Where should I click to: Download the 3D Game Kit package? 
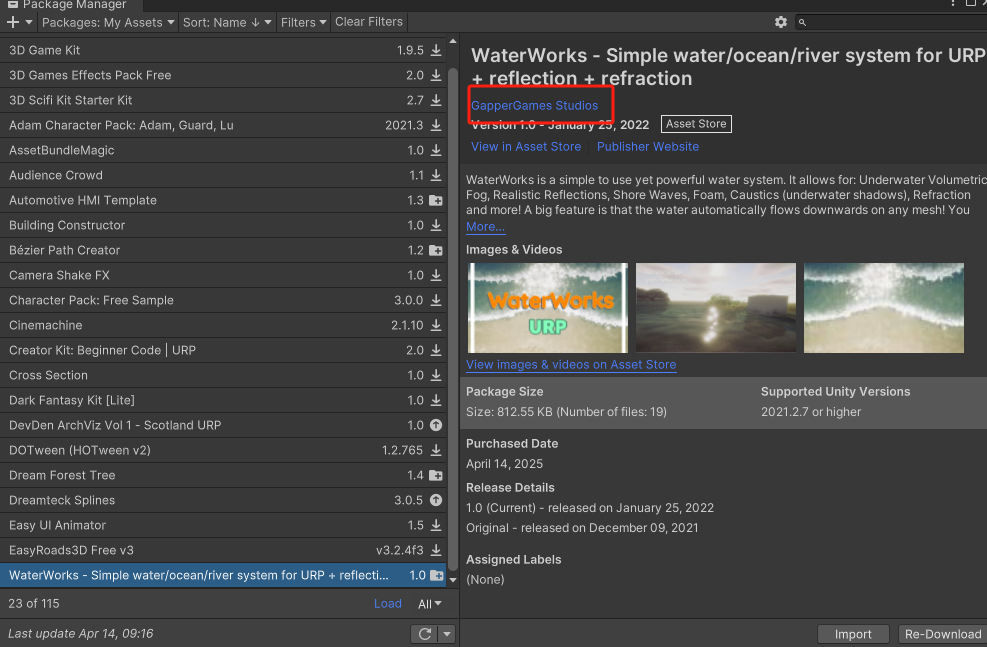tap(436, 50)
